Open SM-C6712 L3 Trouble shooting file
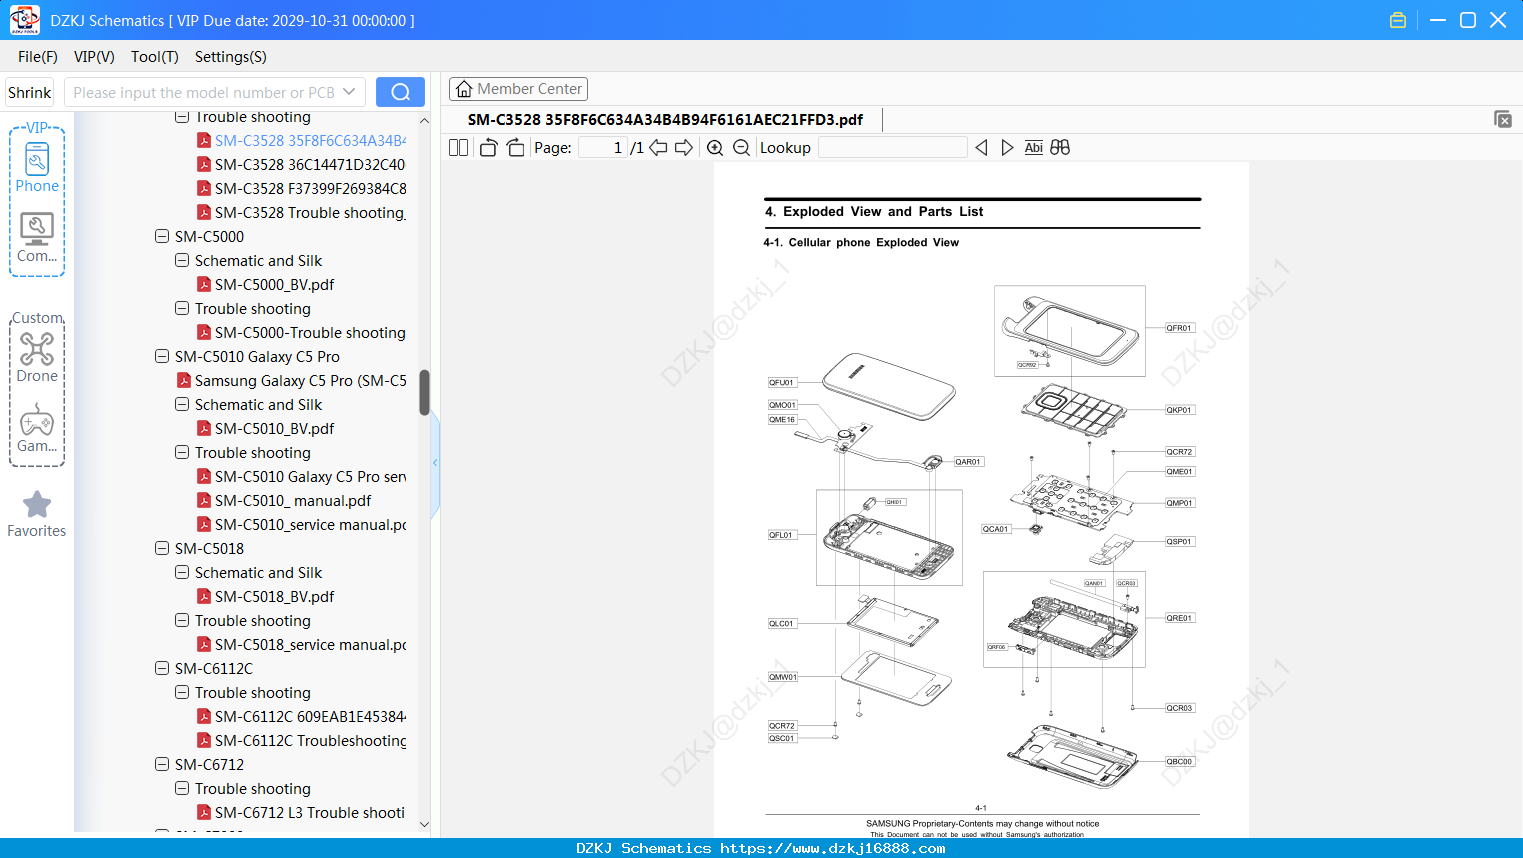 pos(310,813)
